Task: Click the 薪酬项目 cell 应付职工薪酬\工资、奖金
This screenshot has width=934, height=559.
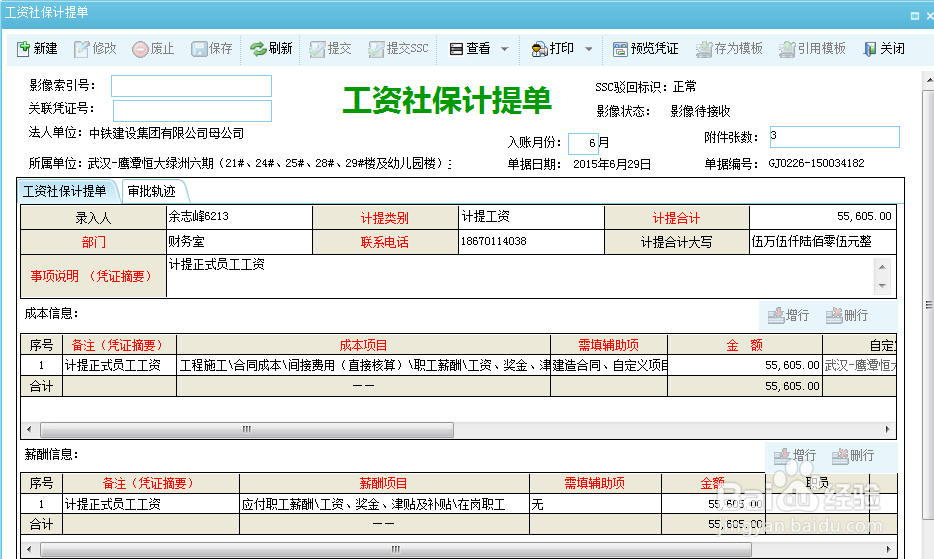Action: pyautogui.click(x=384, y=504)
